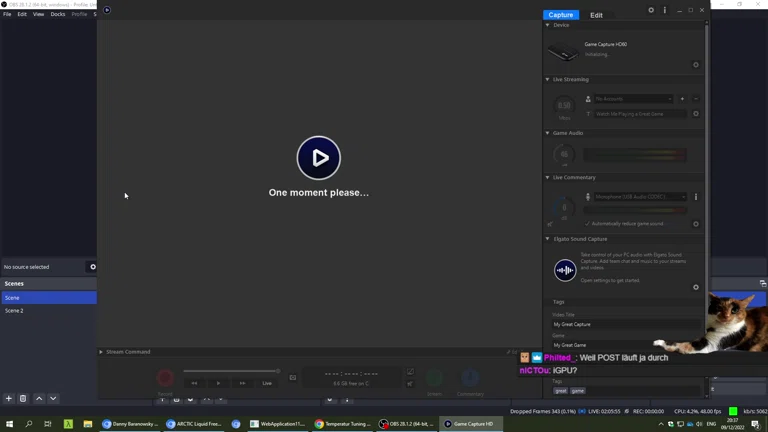Switch to the Edit tab
Image resolution: width=768 pixels, height=432 pixels.
pyautogui.click(x=596, y=15)
